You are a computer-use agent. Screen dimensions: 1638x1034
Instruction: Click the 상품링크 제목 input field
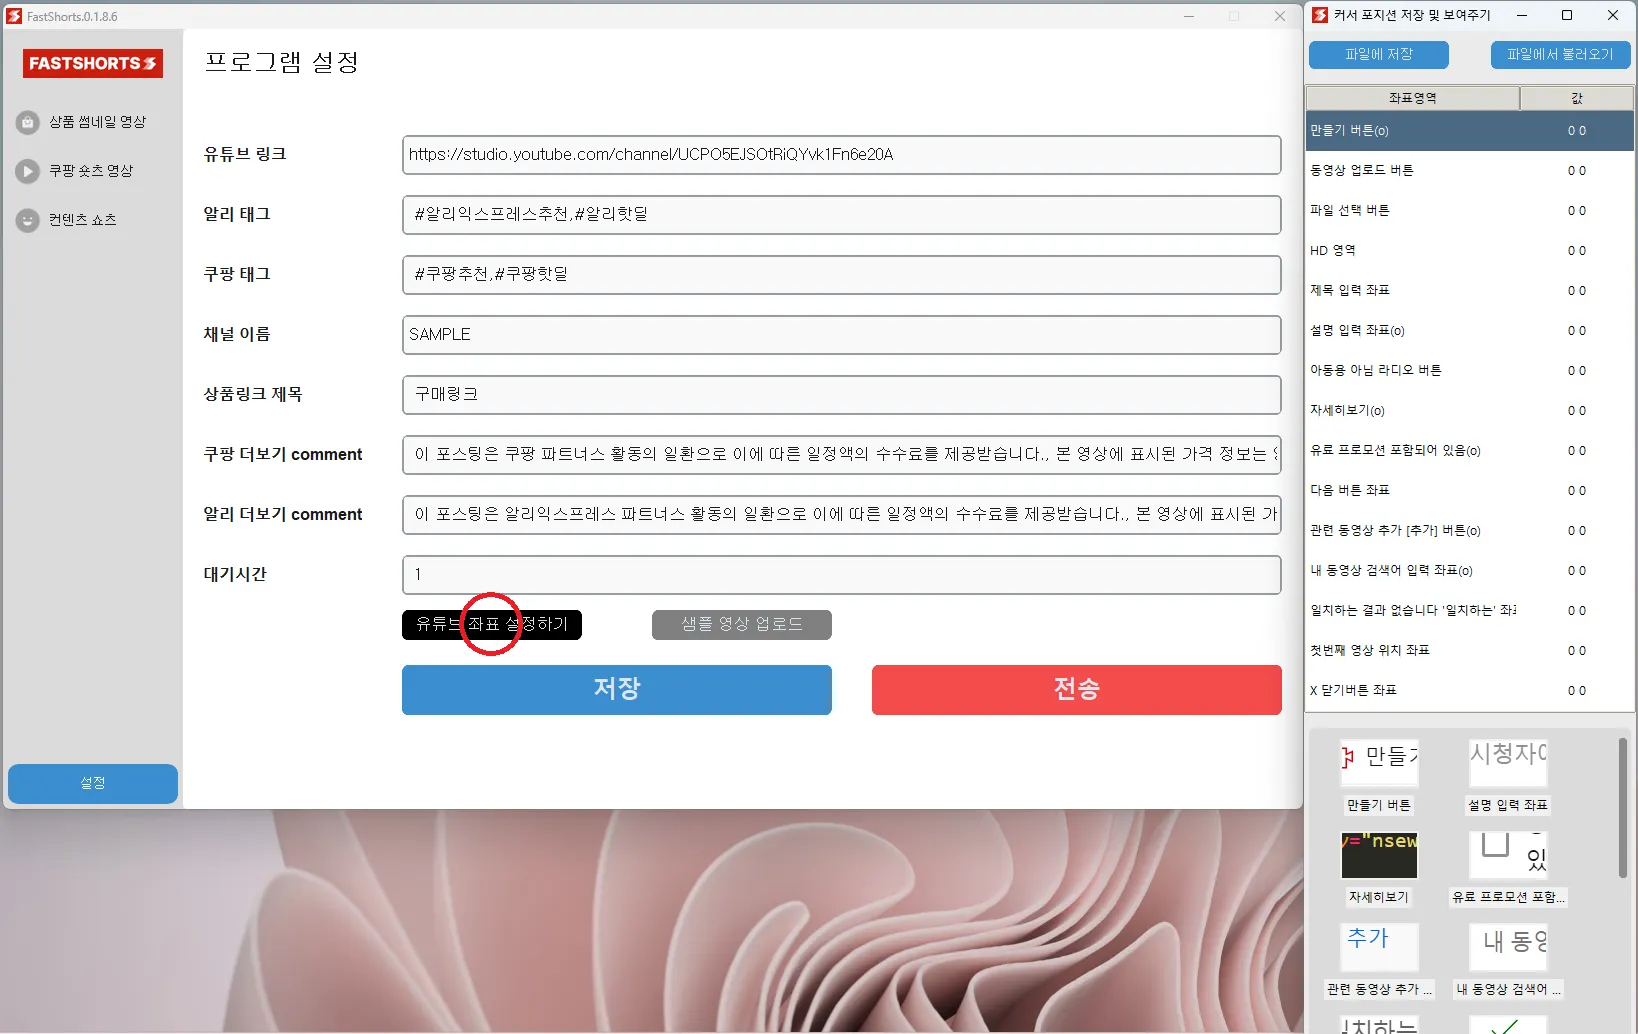click(842, 395)
